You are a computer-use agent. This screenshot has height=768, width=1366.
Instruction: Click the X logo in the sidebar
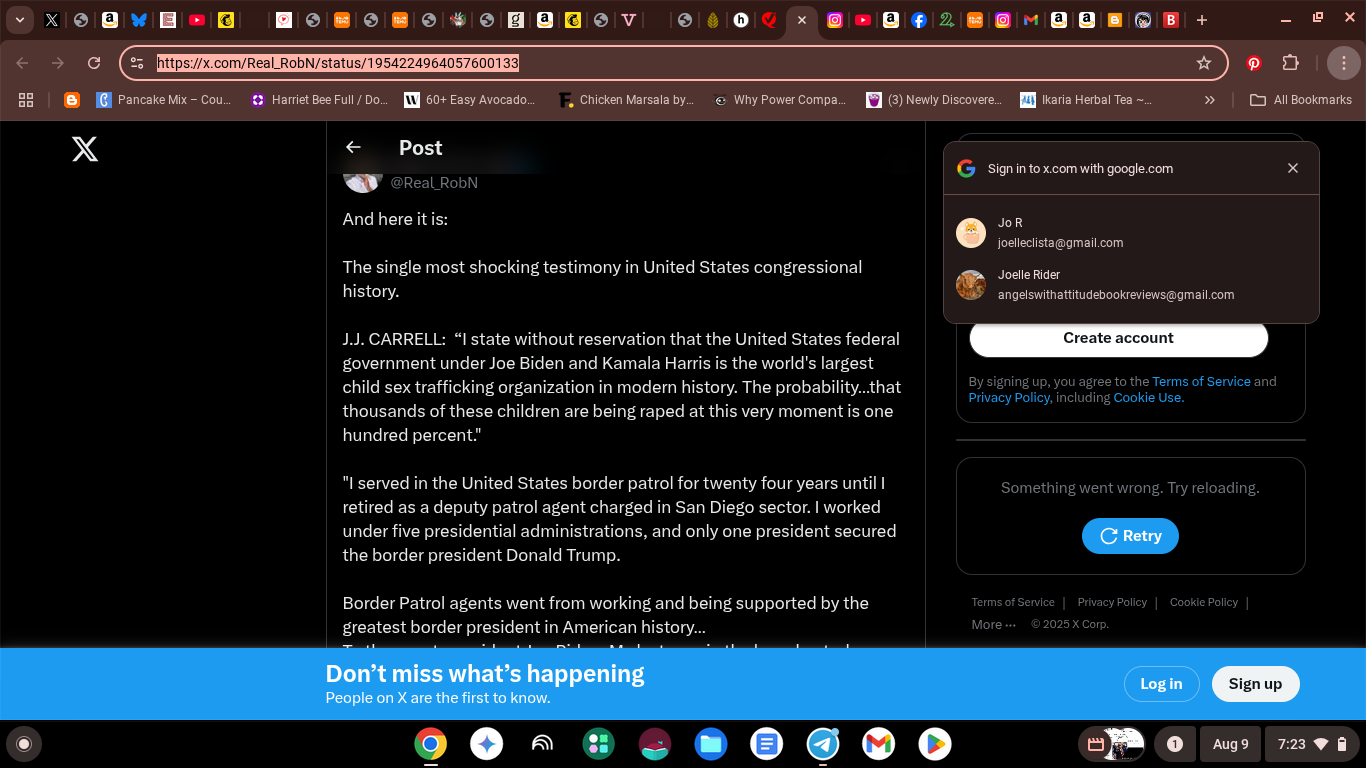85,150
